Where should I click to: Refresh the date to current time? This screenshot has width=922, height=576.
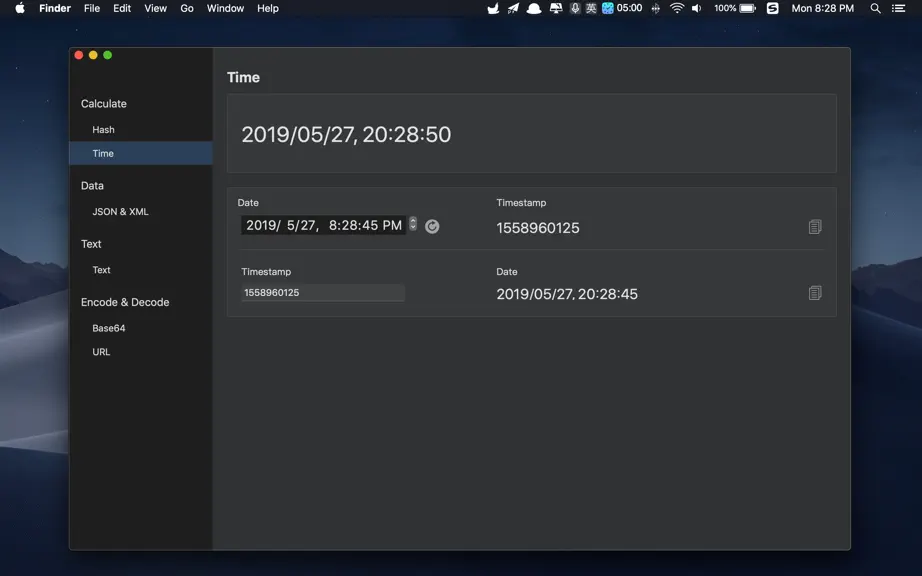pyautogui.click(x=432, y=226)
